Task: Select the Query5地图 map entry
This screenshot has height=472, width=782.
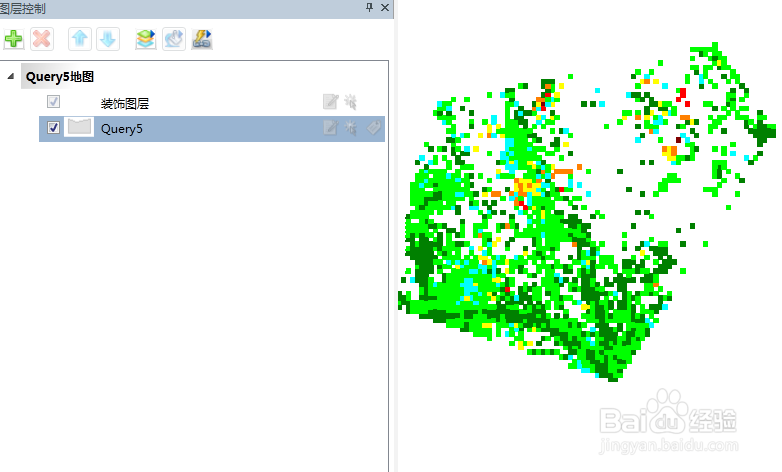Action: (x=60, y=76)
